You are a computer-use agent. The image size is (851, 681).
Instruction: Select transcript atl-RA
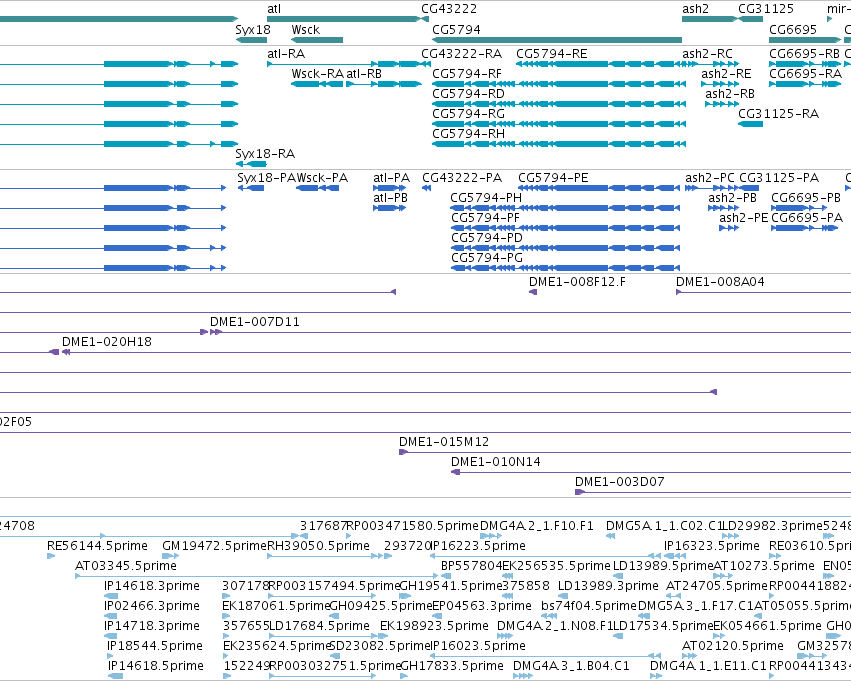pyautogui.click(x=286, y=54)
